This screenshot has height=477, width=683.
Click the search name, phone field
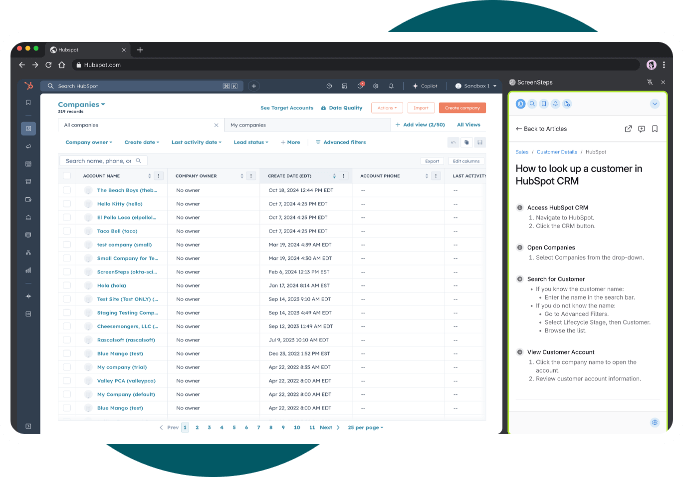103,161
